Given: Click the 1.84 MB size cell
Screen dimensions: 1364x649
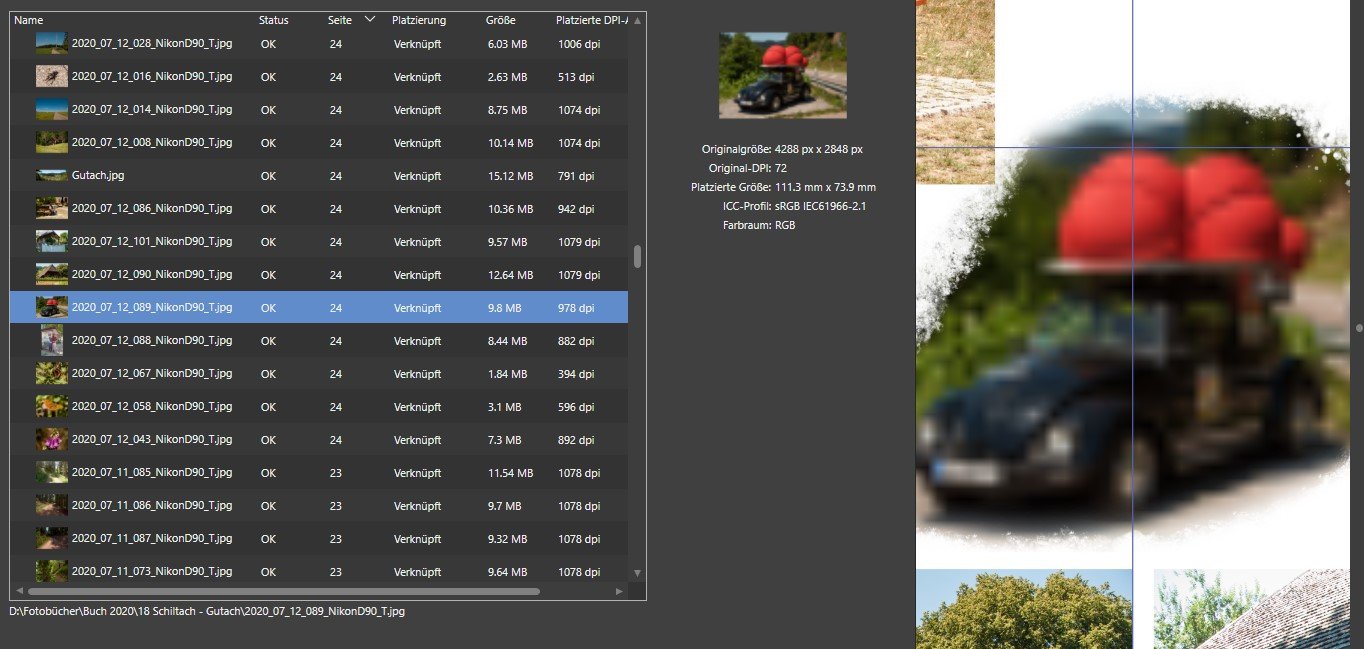Looking at the screenshot, I should tap(506, 373).
